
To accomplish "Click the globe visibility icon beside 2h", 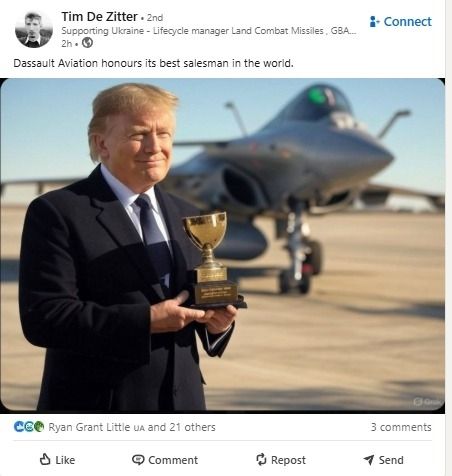I will pyautogui.click(x=87, y=43).
